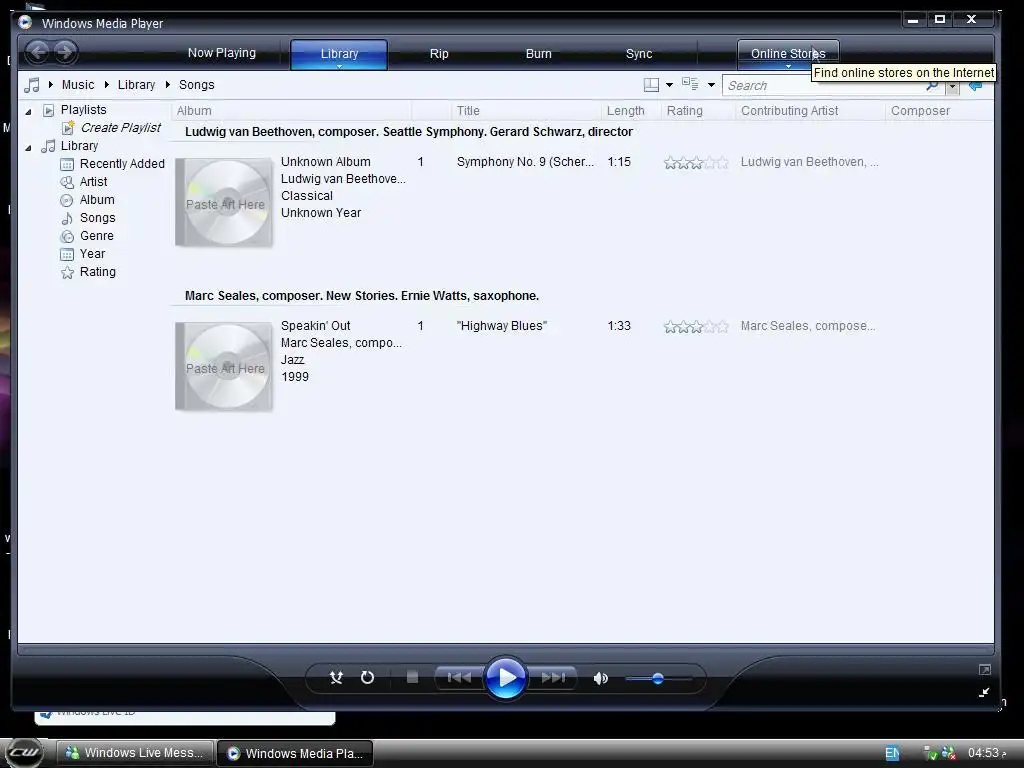The height and width of the screenshot is (768, 1024).
Task: Click the Speakin' Out album art placeholder
Action: coord(224,366)
